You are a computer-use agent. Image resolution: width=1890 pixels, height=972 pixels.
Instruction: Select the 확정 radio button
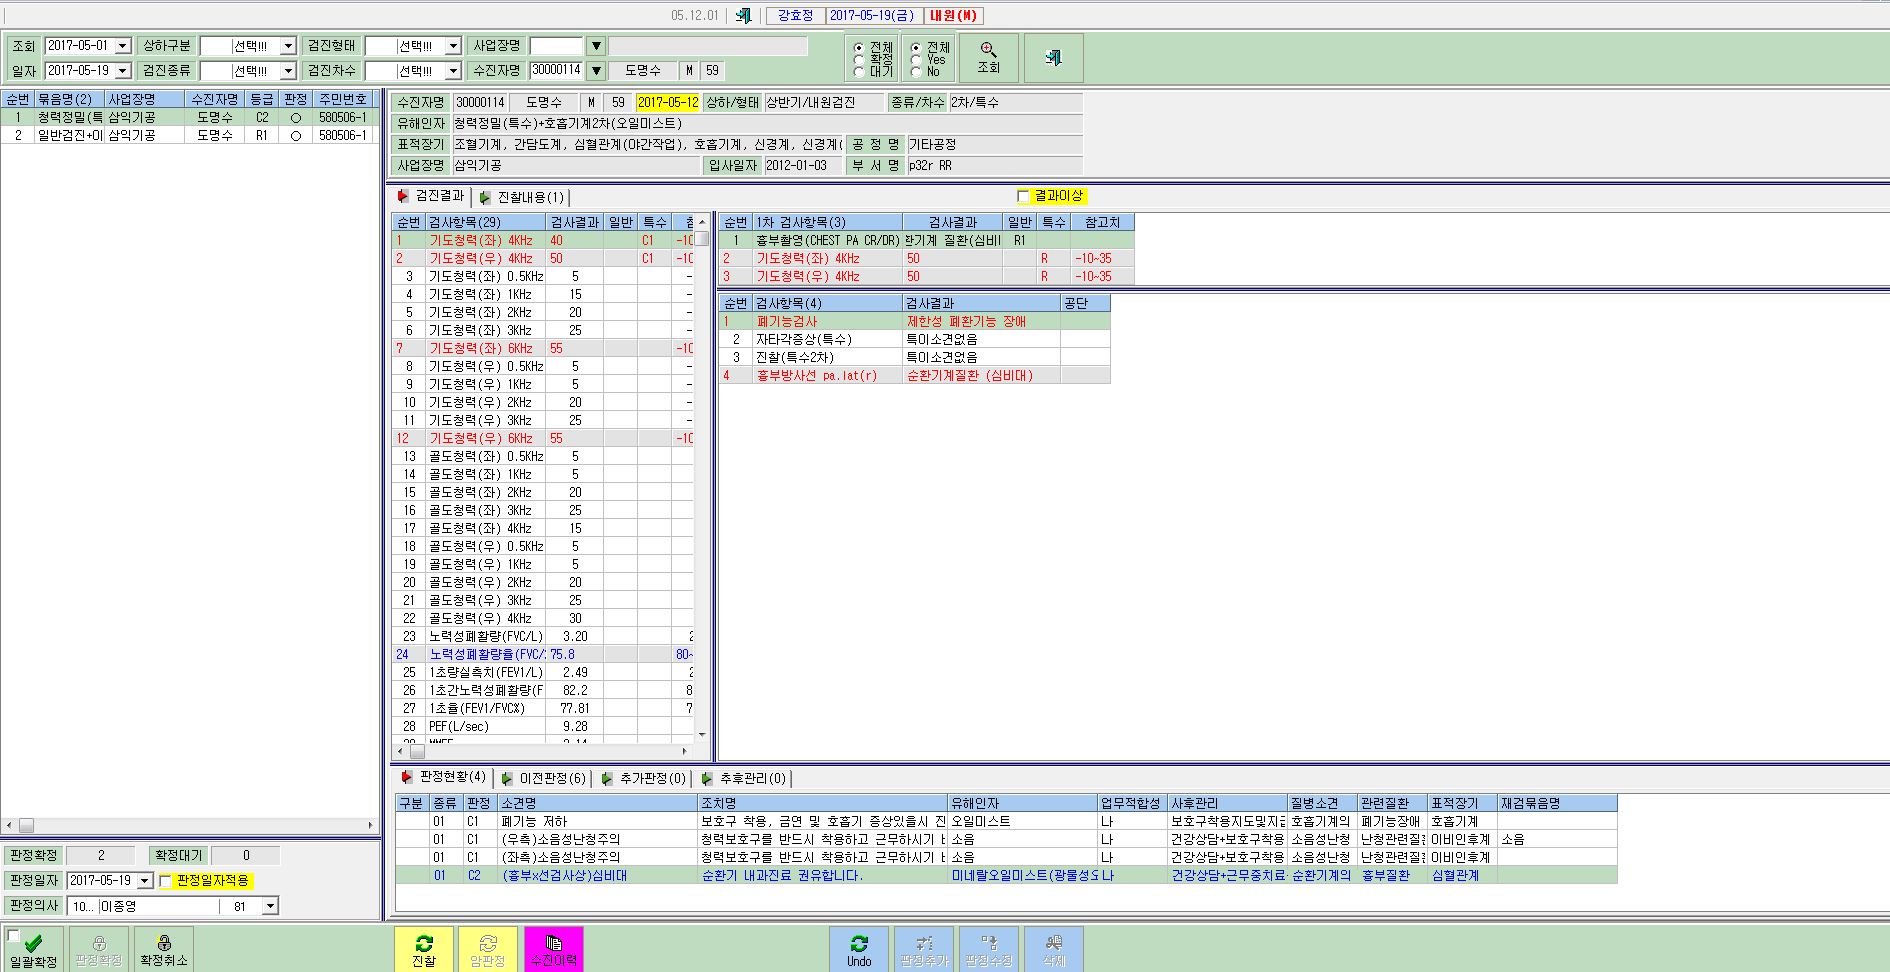(x=859, y=60)
